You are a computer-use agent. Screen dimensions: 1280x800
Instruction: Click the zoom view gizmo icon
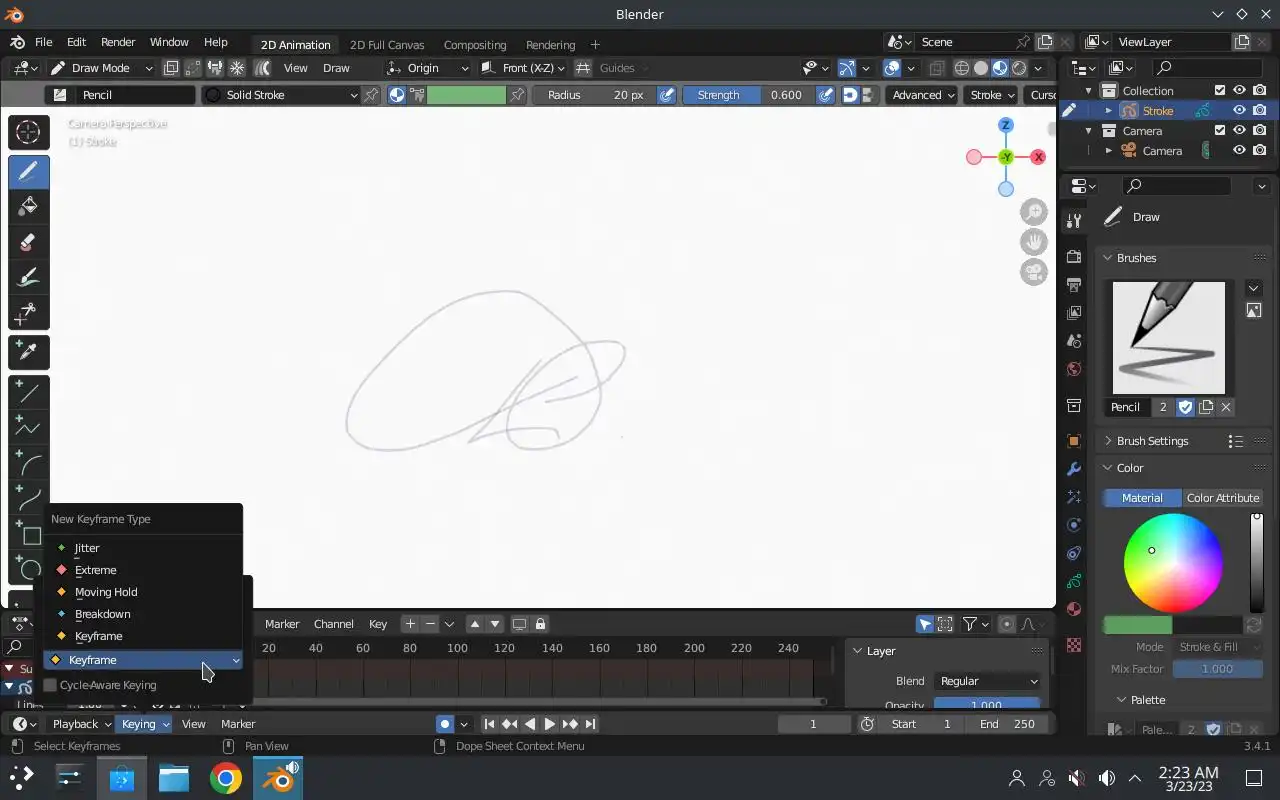[1033, 212]
